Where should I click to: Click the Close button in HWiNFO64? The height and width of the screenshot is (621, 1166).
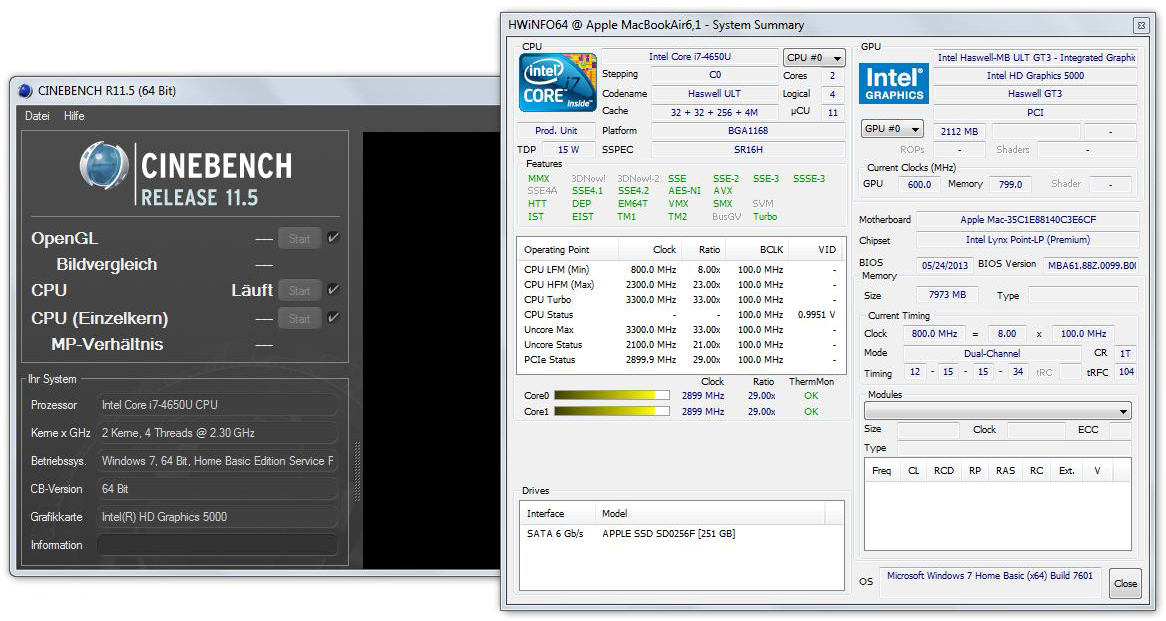point(1125,583)
